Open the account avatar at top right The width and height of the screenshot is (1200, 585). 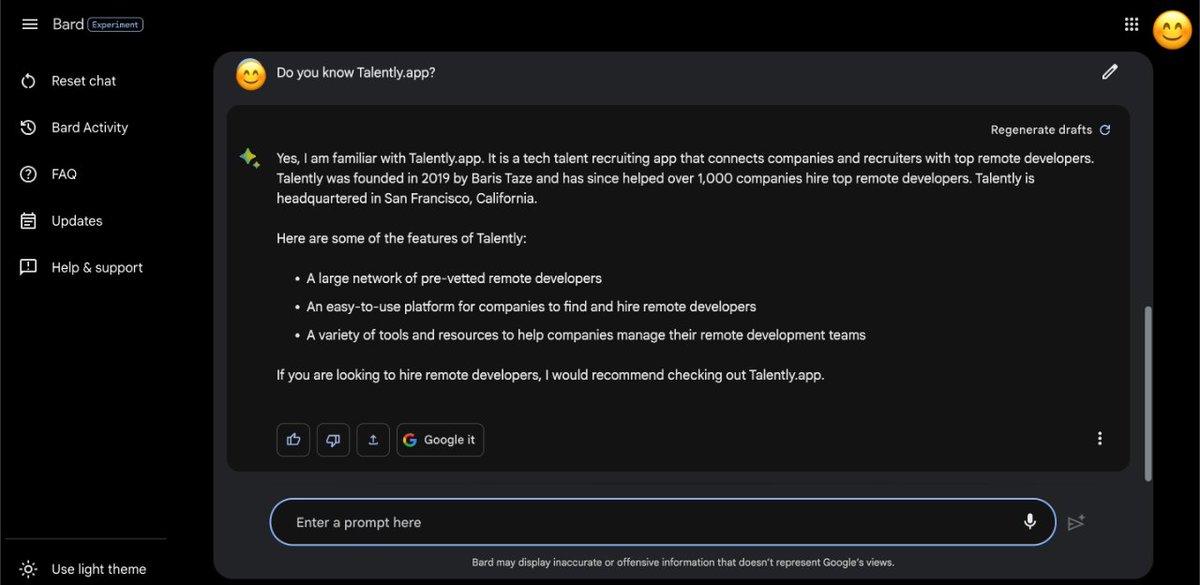(x=1173, y=29)
